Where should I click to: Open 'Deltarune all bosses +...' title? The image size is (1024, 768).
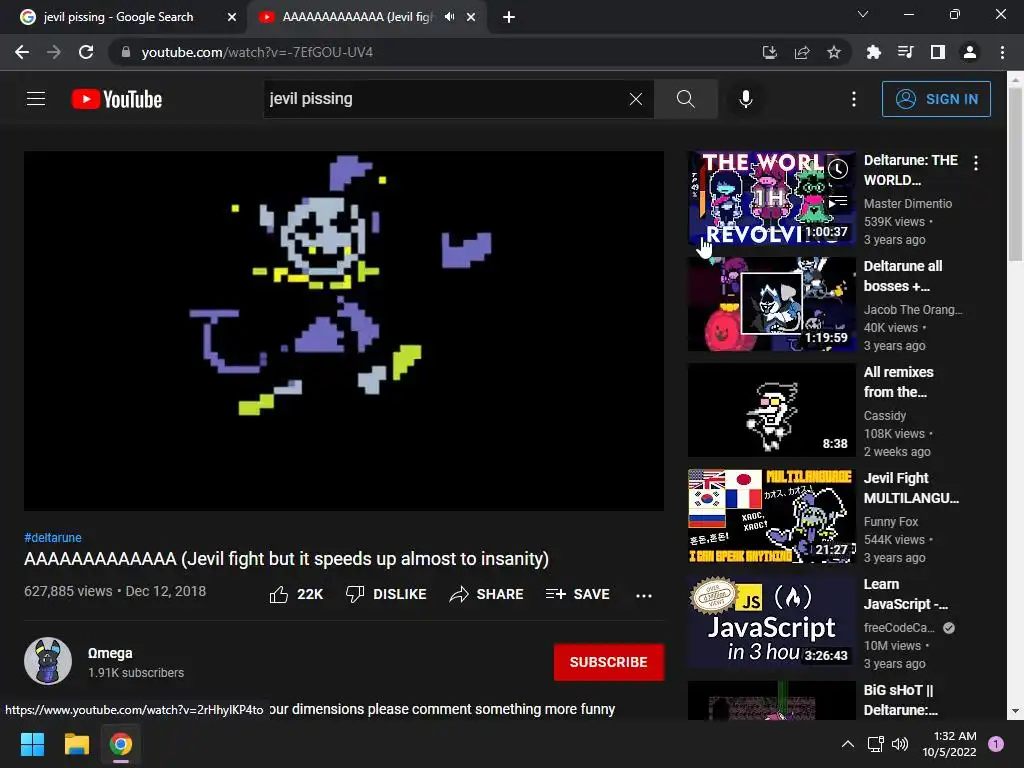pos(903,276)
